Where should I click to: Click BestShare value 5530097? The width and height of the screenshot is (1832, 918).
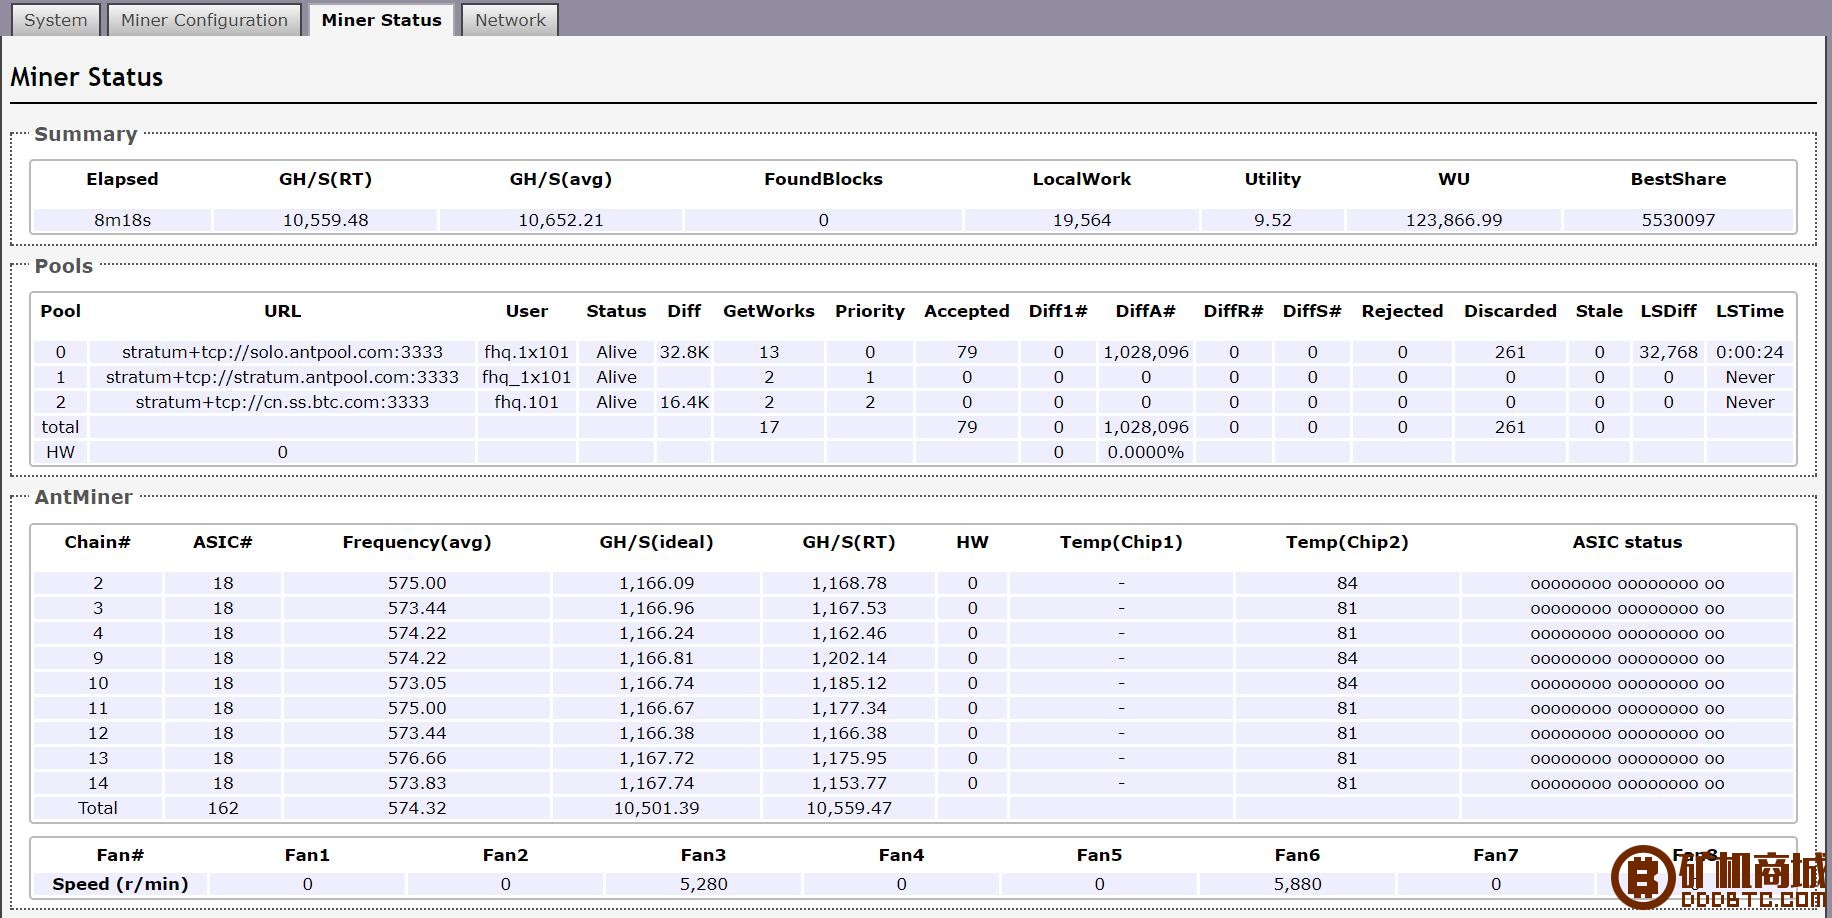(x=1678, y=220)
